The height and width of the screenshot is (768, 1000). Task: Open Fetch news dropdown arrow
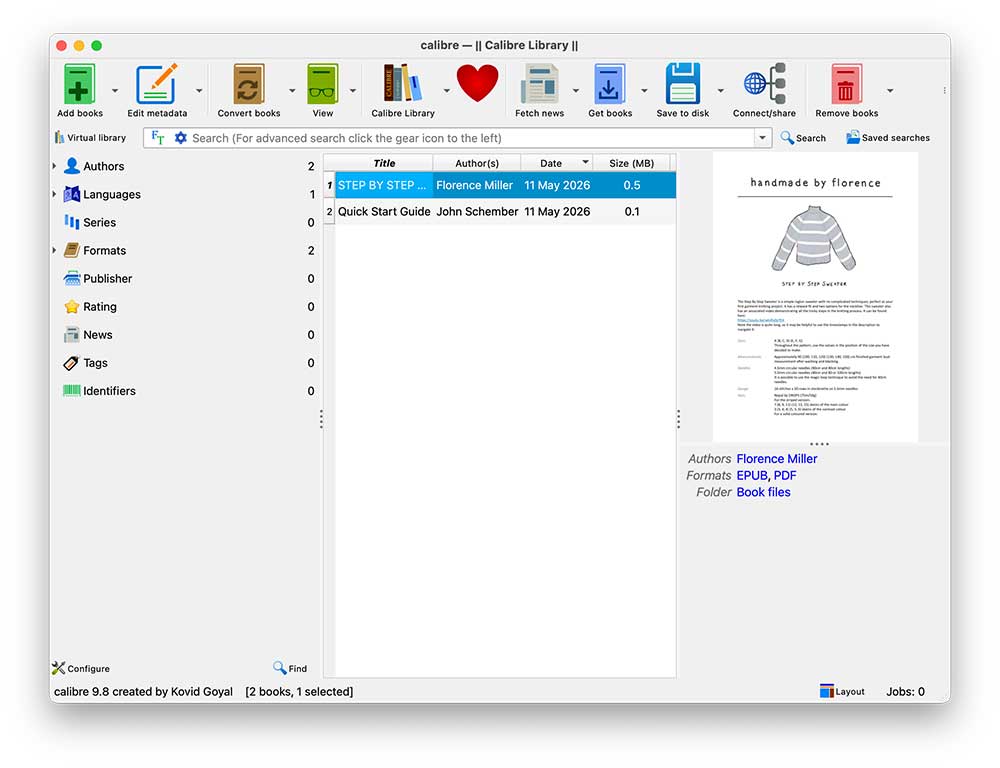point(576,91)
